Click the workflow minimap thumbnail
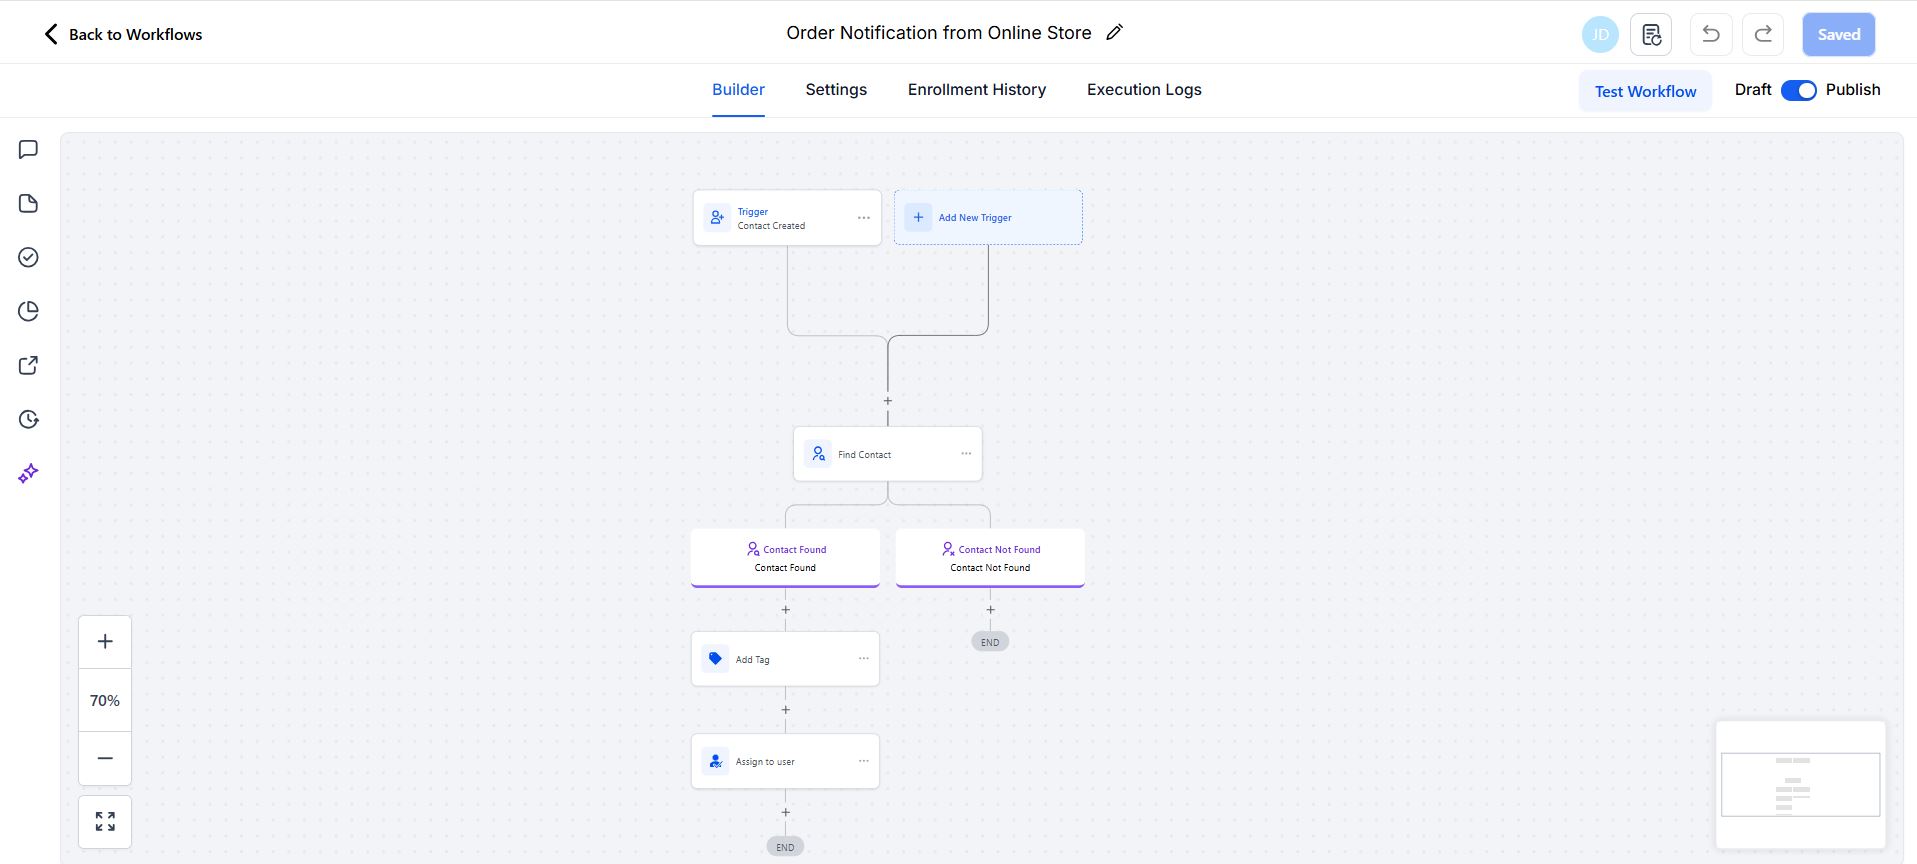Screen dimensions: 1917x864 [1800, 785]
